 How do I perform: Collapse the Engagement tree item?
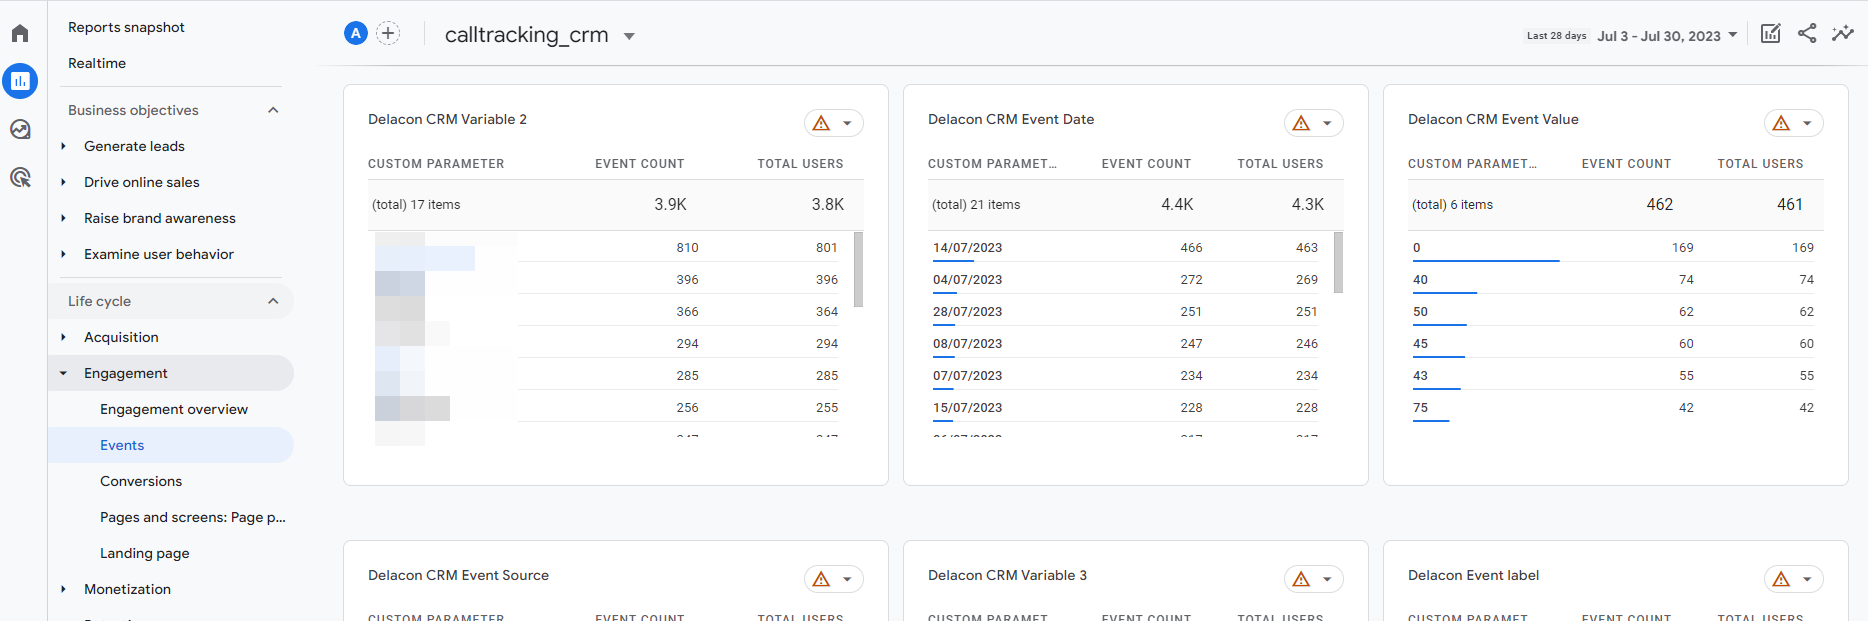point(63,373)
